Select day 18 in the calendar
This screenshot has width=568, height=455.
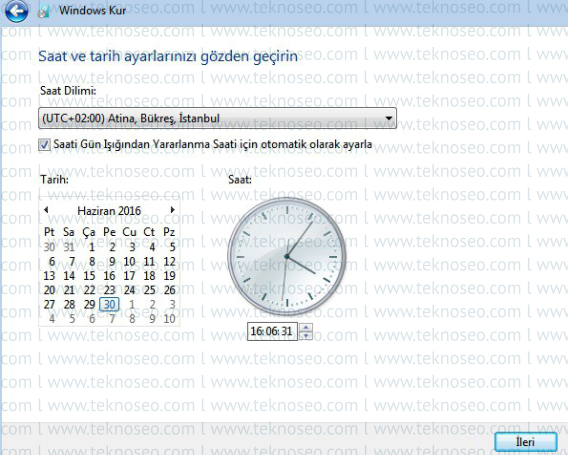[149, 276]
